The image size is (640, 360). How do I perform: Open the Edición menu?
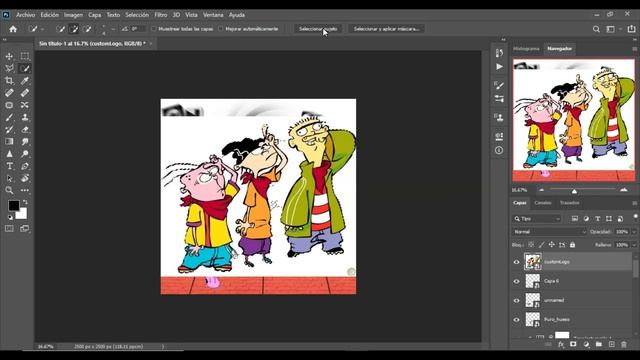click(49, 15)
